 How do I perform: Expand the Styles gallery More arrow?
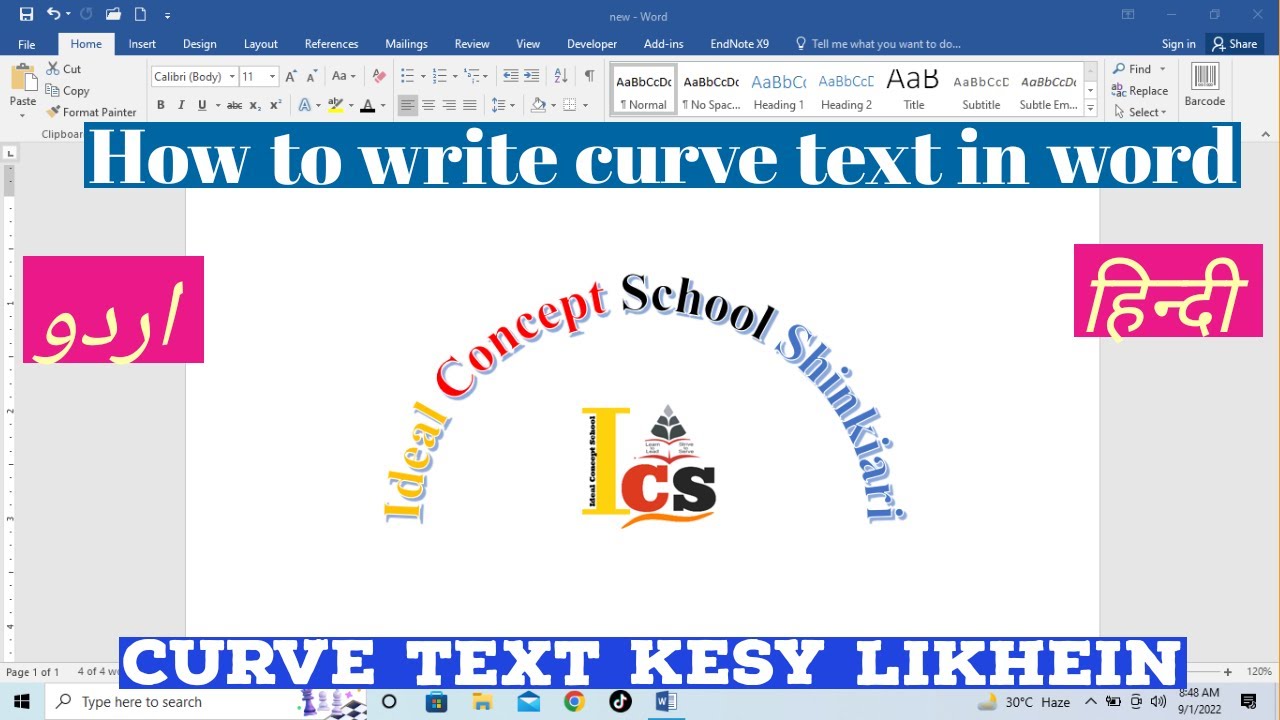[x=1090, y=109]
